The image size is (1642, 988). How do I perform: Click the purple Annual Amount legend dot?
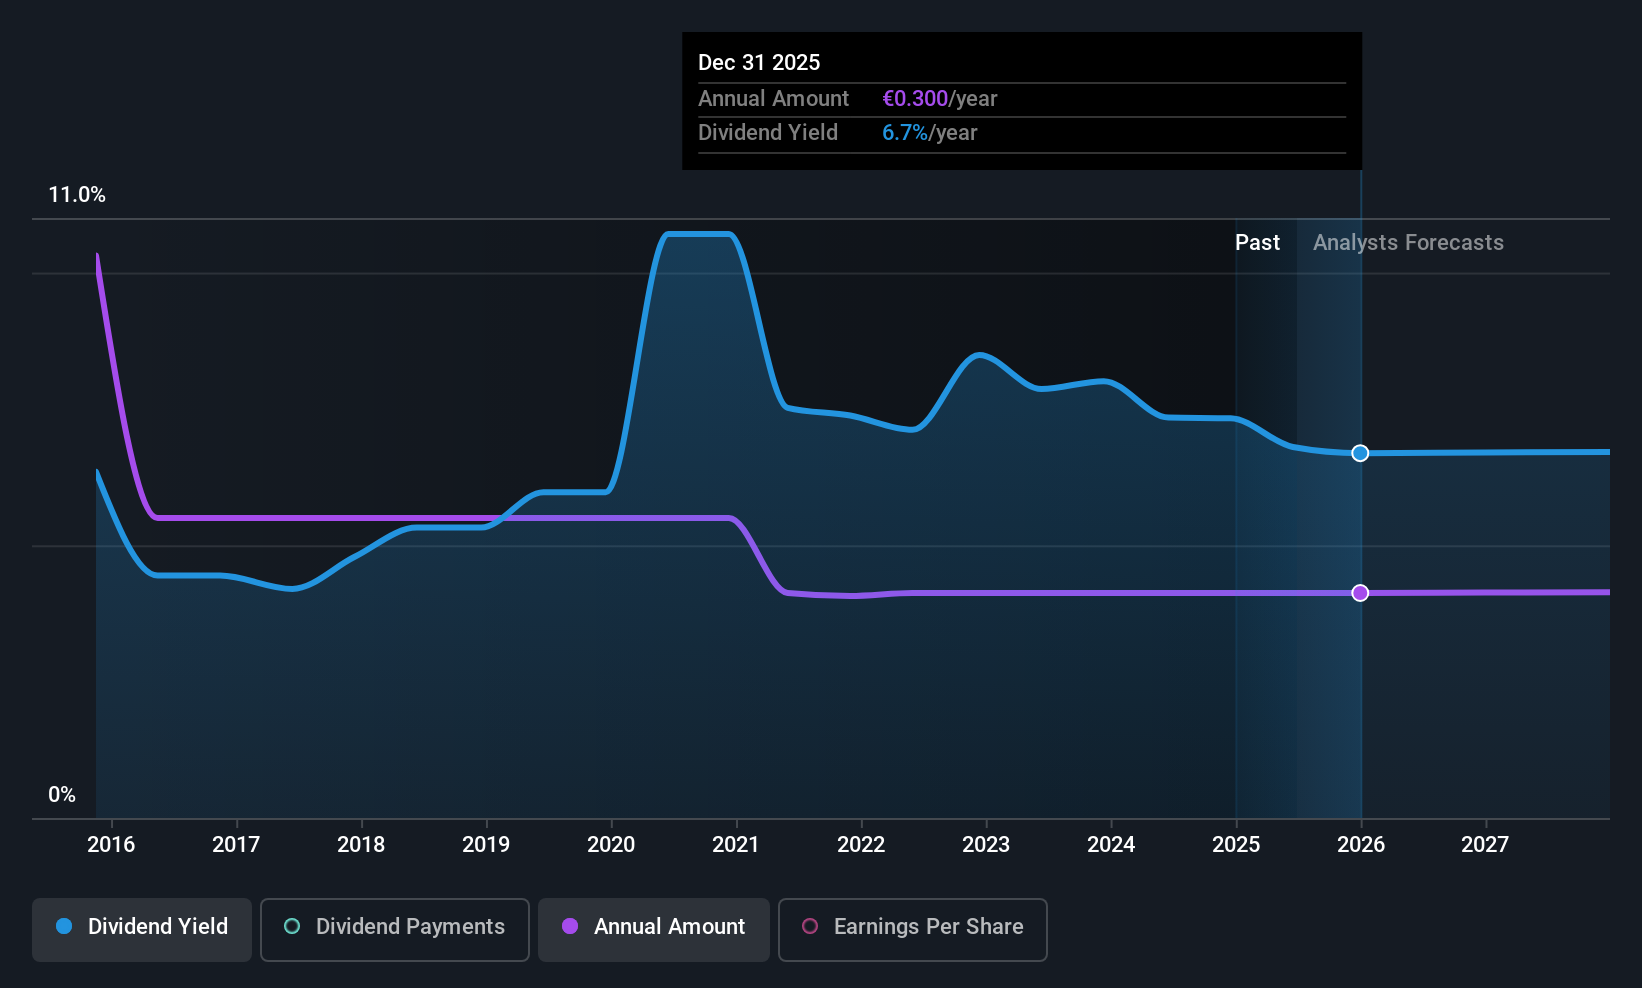point(570,926)
